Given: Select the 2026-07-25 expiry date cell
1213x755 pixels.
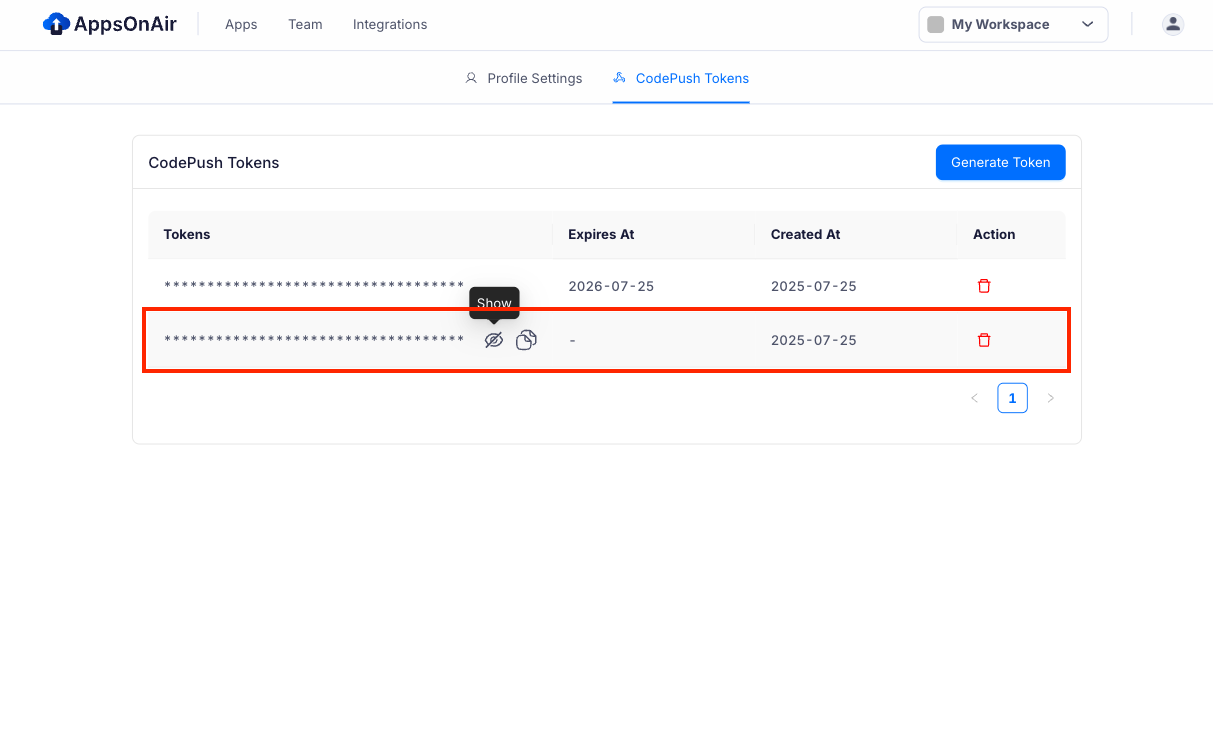Looking at the screenshot, I should (611, 286).
